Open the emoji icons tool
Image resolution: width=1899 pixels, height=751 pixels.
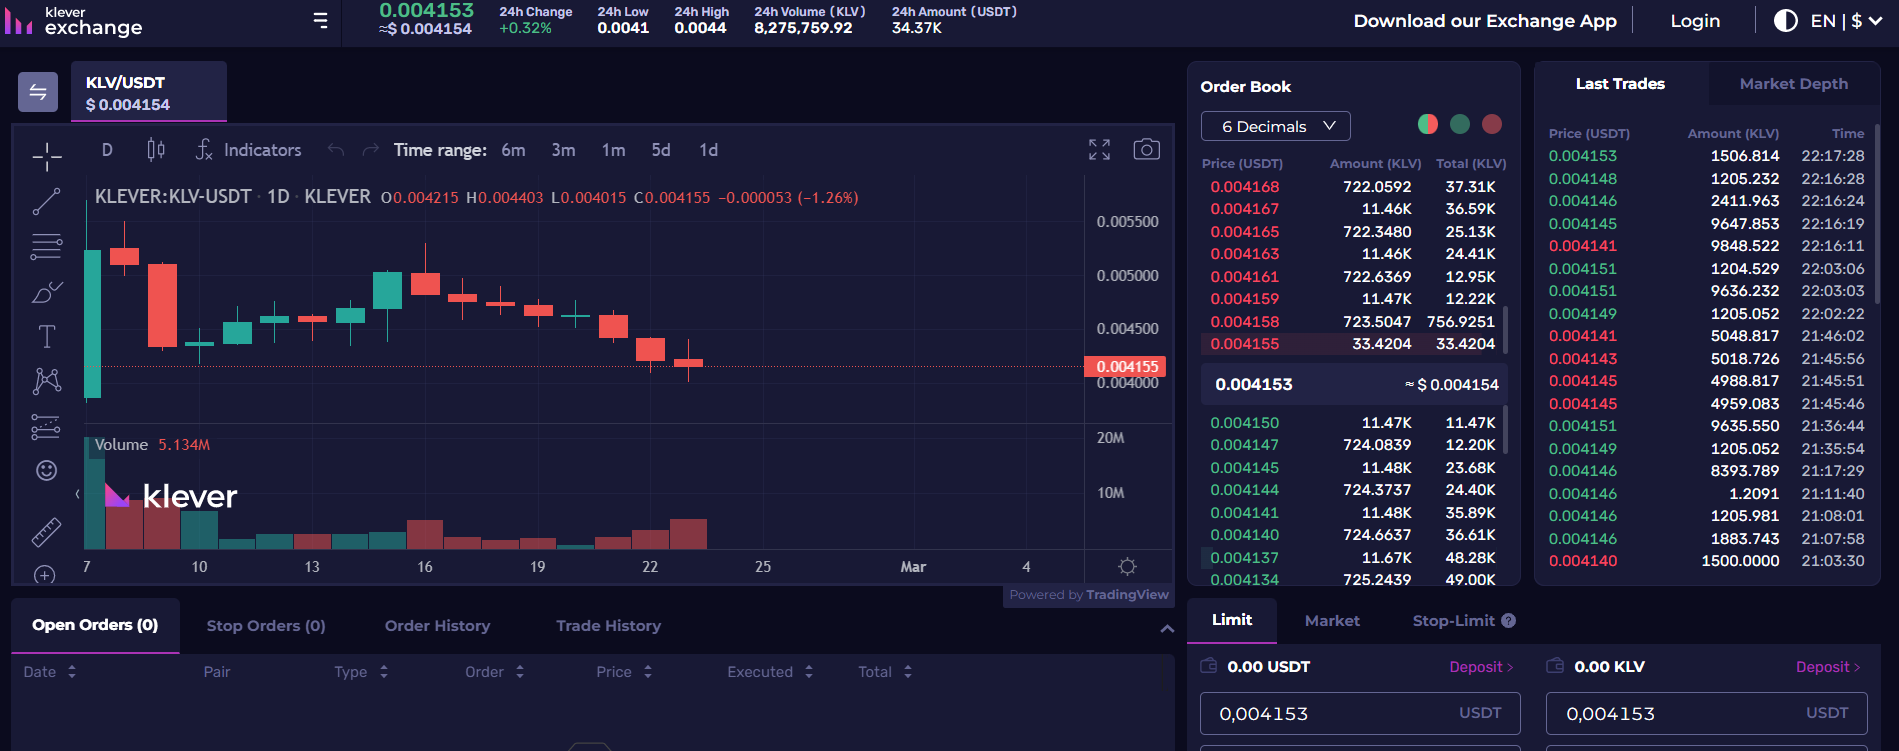(x=46, y=470)
